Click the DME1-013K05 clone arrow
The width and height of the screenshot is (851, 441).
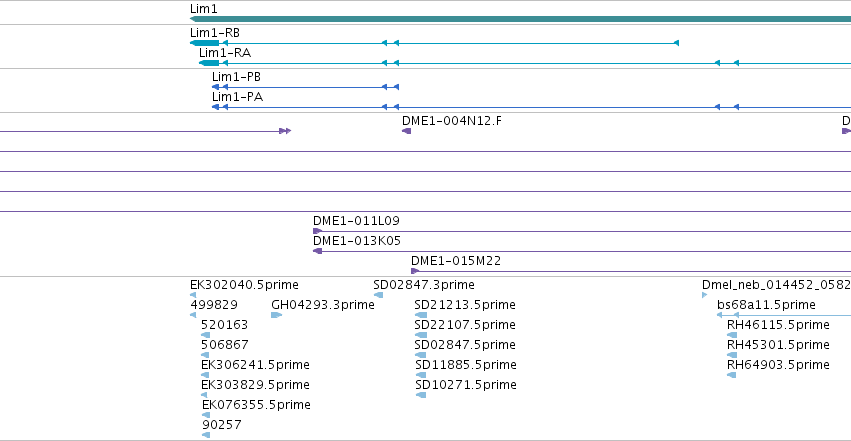tap(317, 251)
